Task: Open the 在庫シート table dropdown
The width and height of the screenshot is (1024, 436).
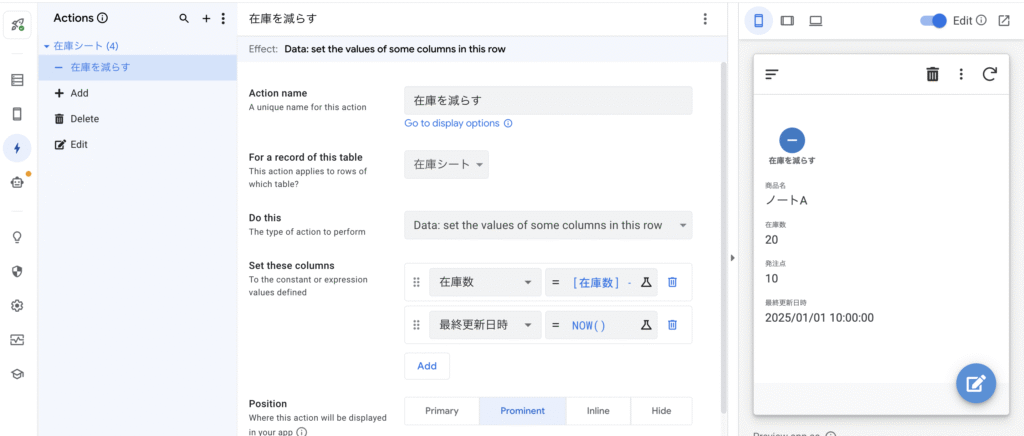Action: tap(446, 165)
